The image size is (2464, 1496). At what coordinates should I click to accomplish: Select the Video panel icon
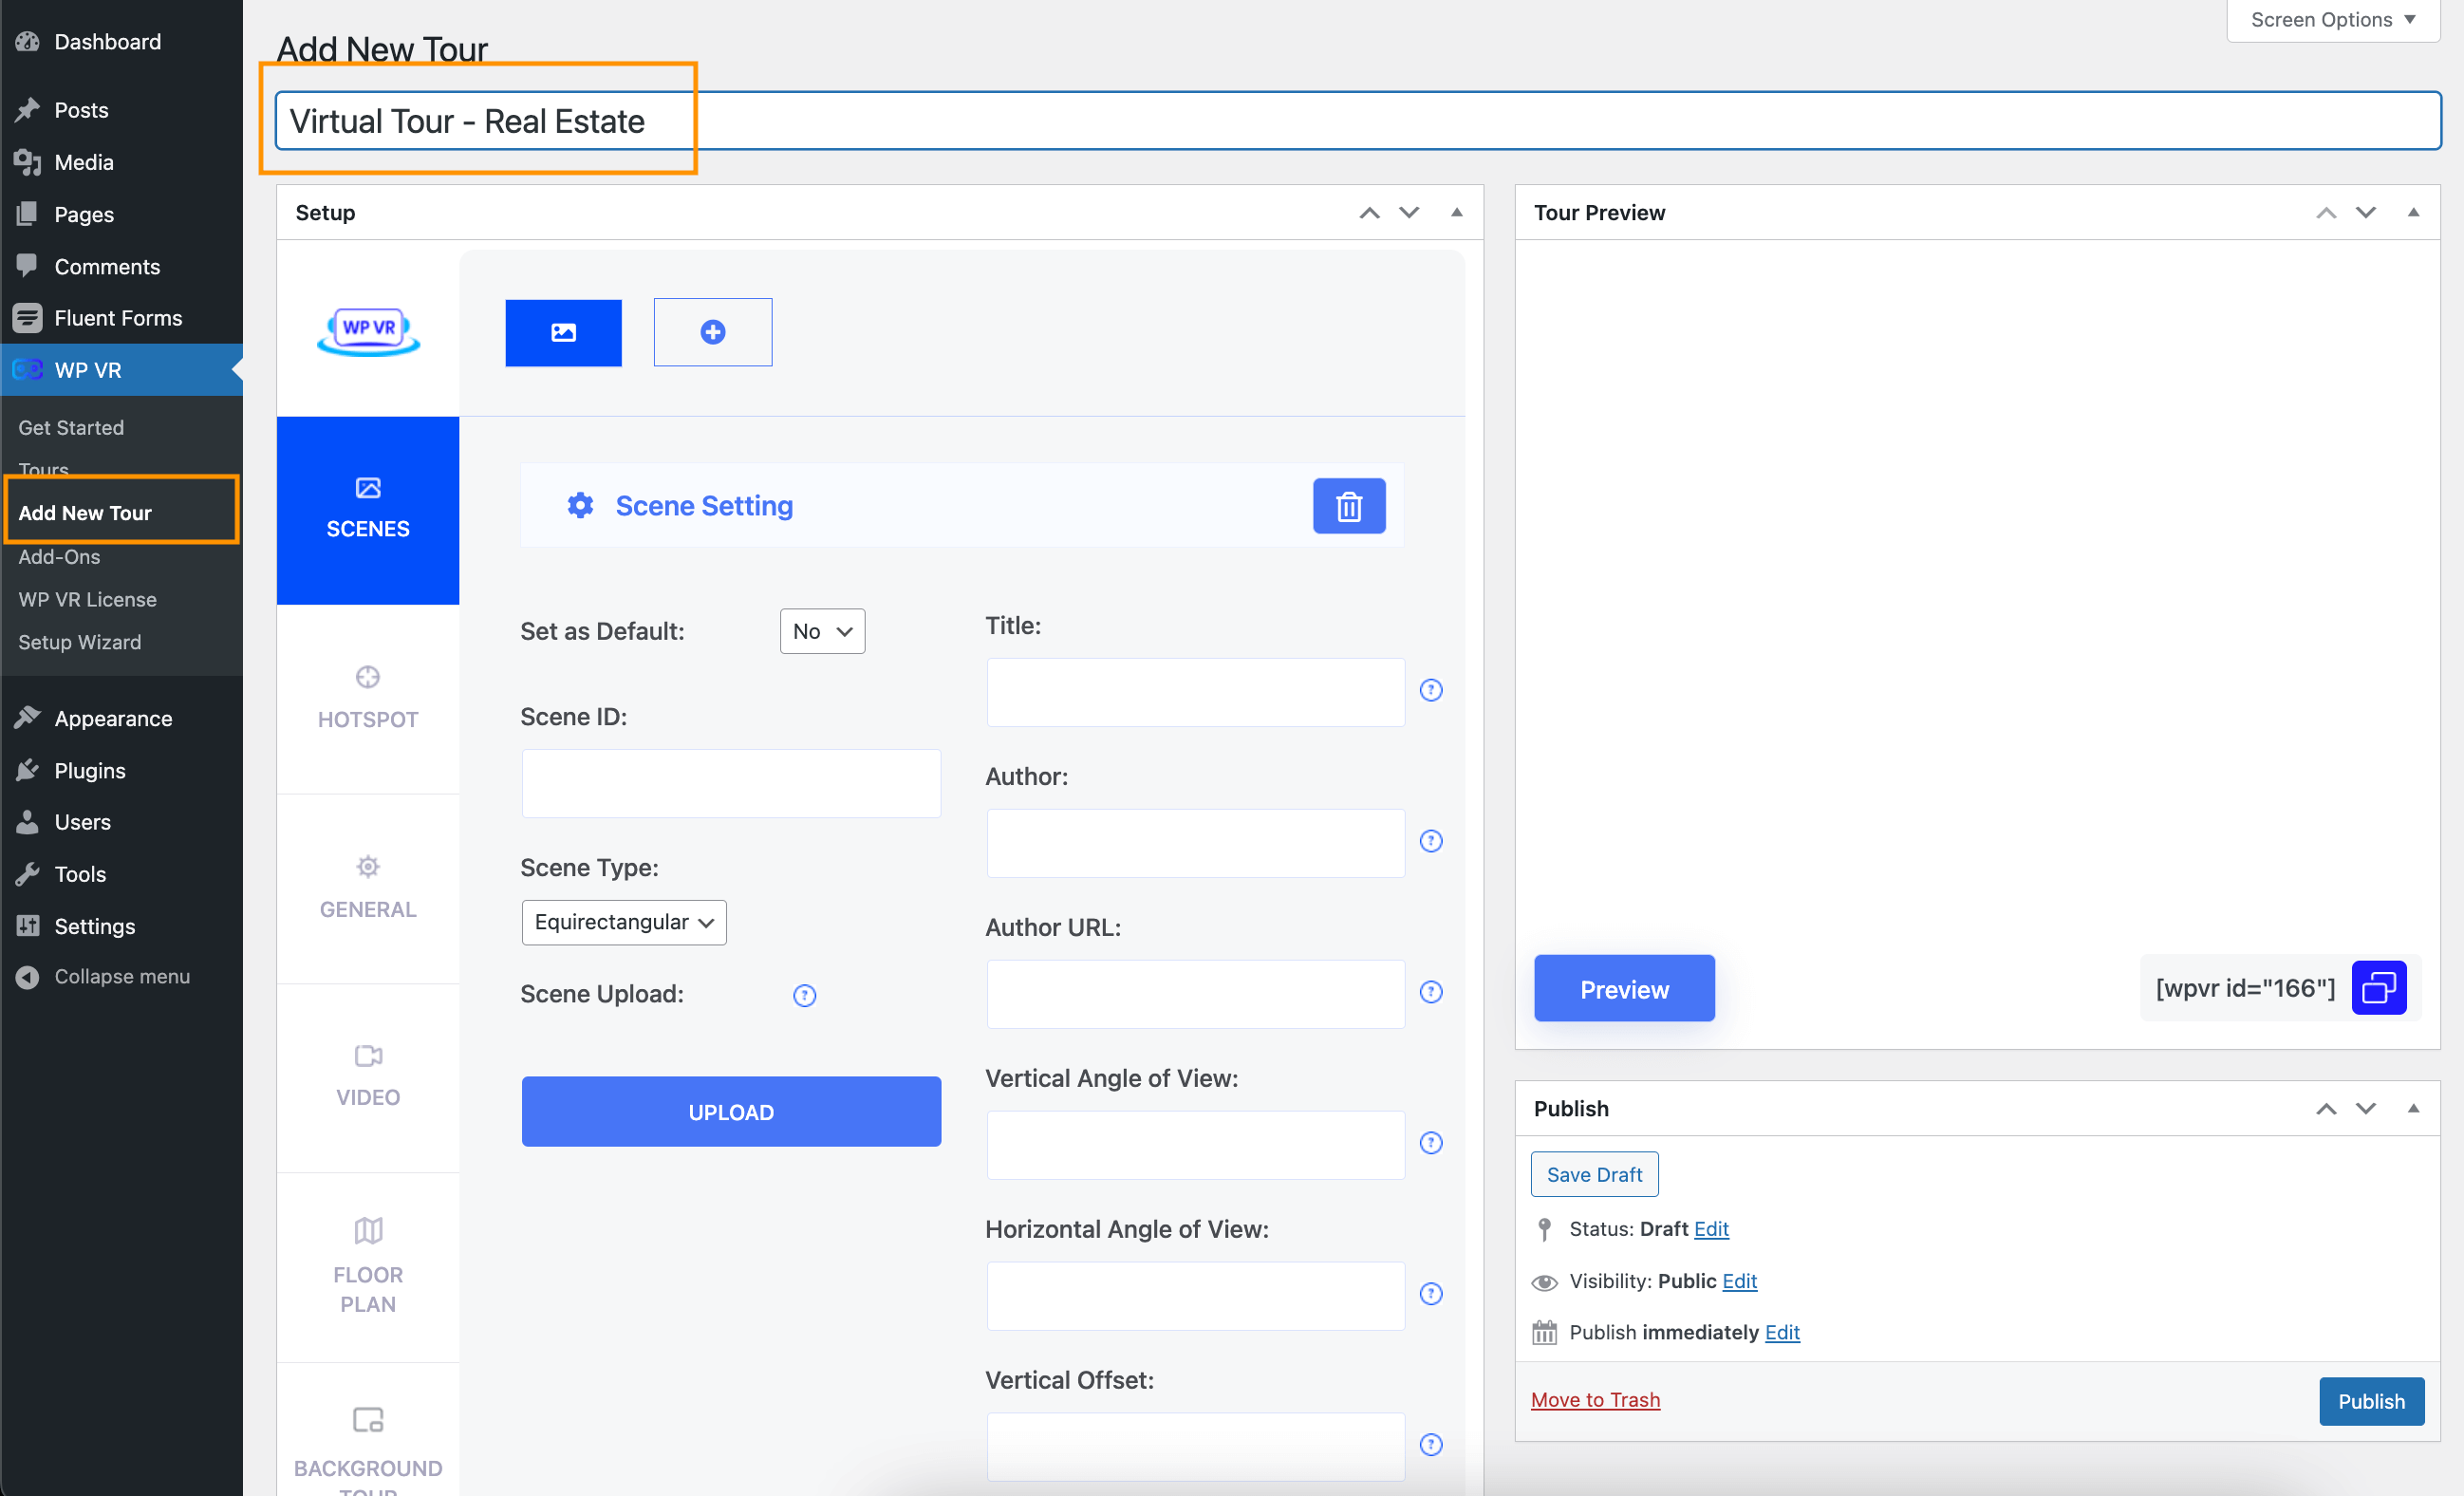click(x=368, y=1072)
